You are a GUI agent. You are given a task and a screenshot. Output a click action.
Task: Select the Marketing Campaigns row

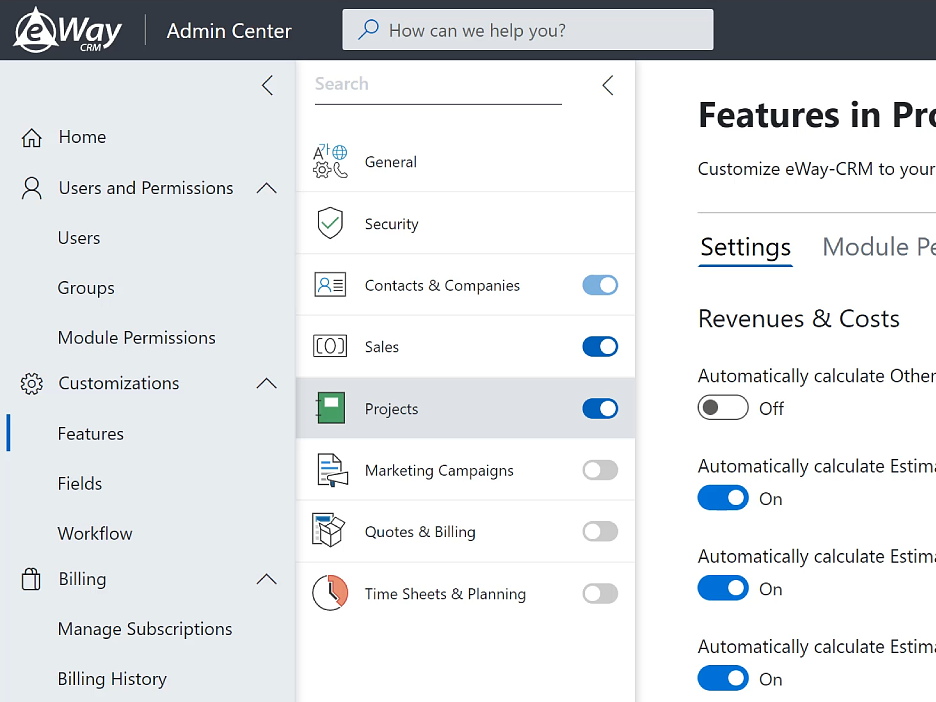point(466,470)
